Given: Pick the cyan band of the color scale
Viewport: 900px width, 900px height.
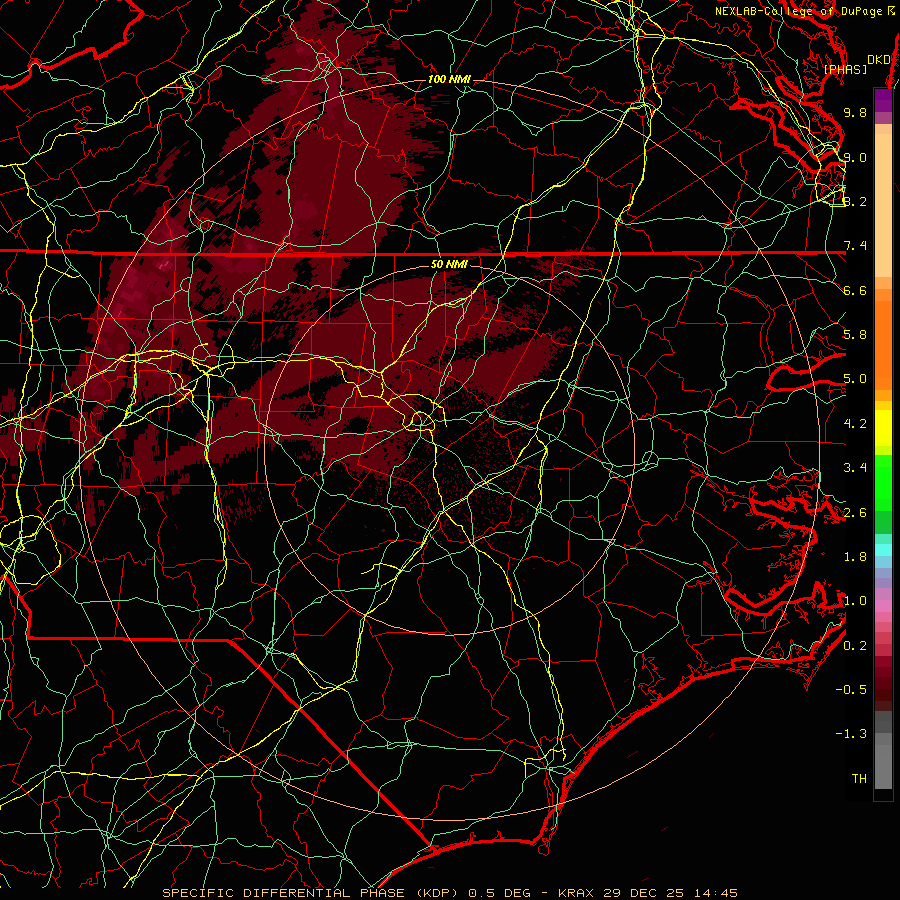Looking at the screenshot, I should pyautogui.click(x=883, y=550).
